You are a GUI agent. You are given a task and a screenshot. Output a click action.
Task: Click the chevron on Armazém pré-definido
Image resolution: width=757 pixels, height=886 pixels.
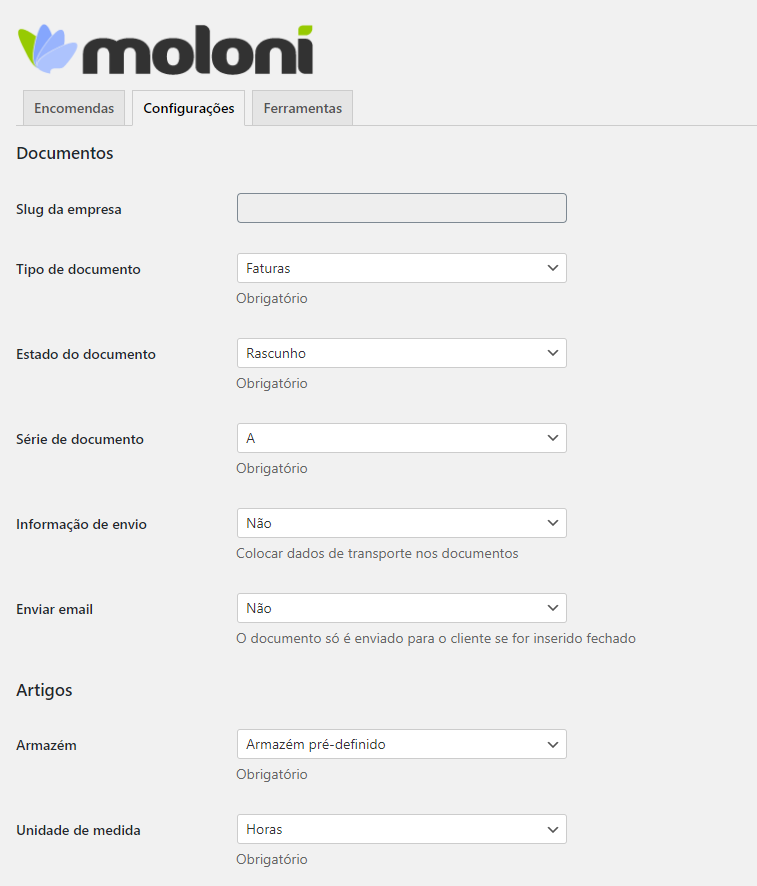click(552, 744)
